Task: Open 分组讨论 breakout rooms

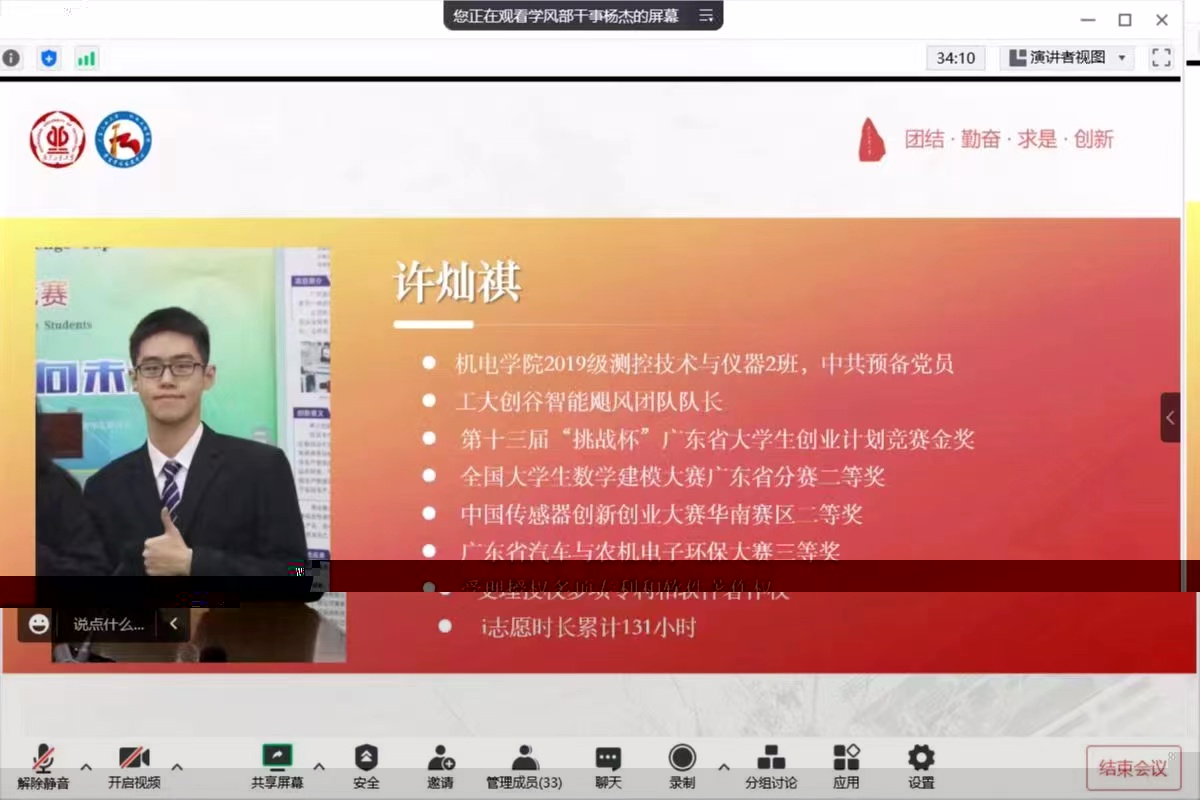Action: point(771,767)
